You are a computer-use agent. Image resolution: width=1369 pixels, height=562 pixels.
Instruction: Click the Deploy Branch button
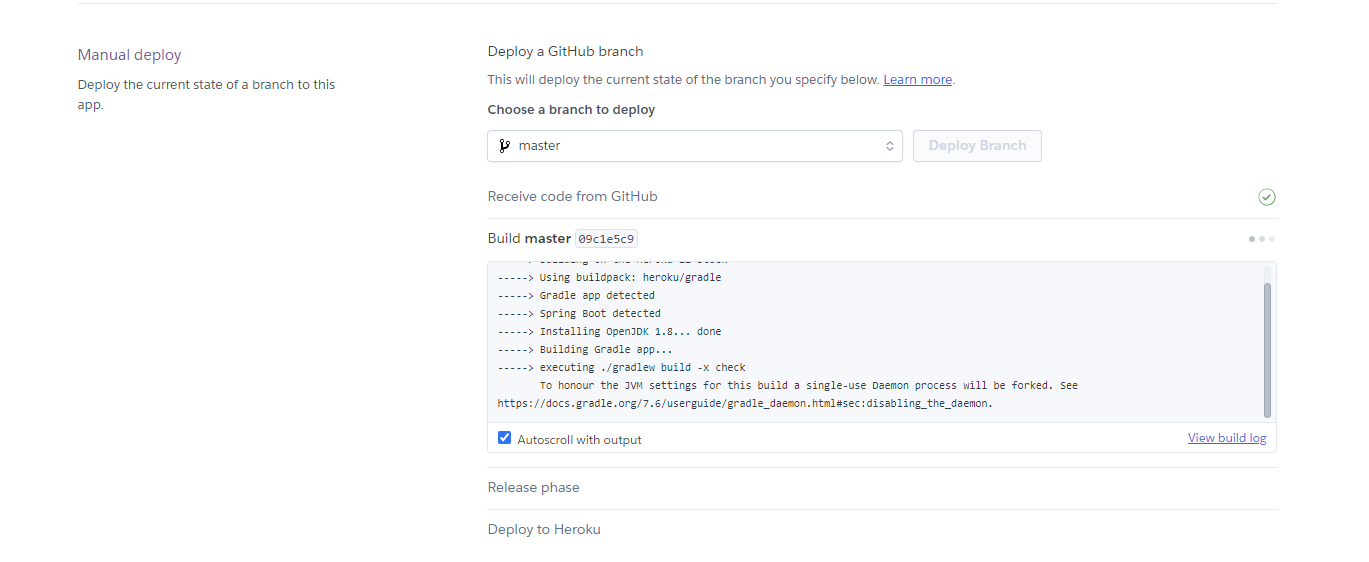tap(977, 146)
